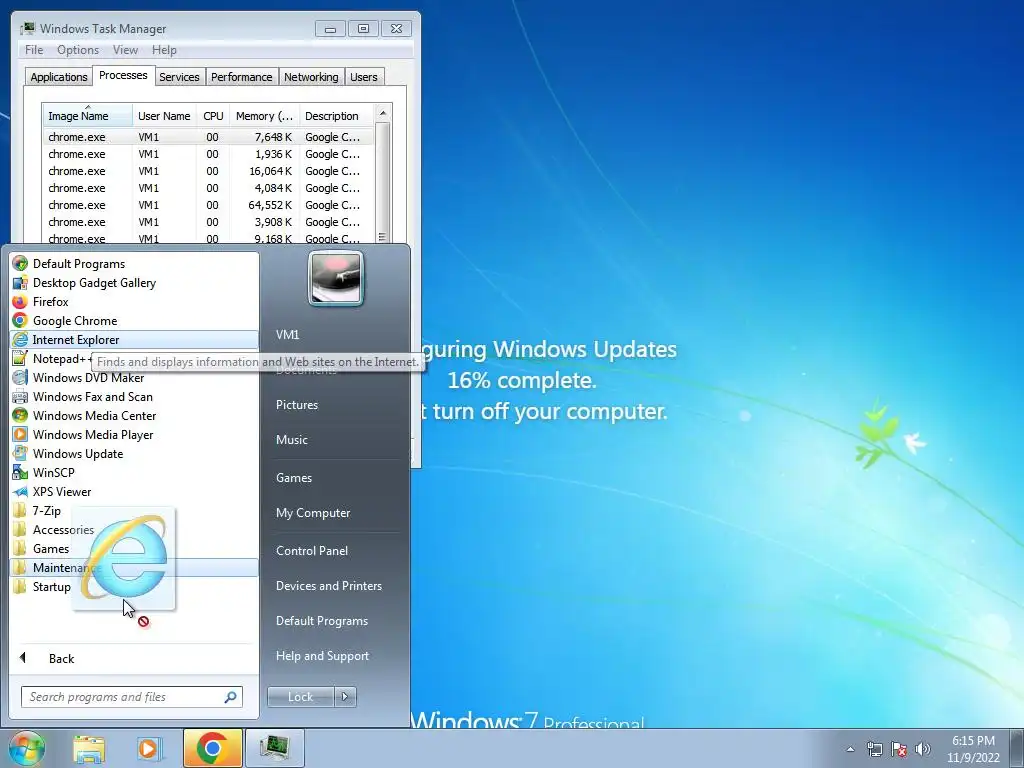Click the search magnifier icon
Viewport: 1024px width, 768px height.
pyautogui.click(x=231, y=697)
